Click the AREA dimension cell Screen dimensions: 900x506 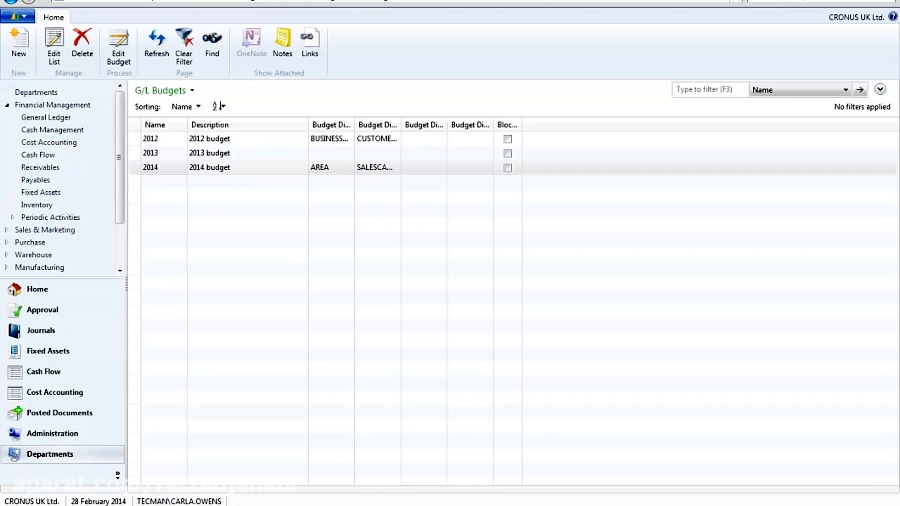click(x=331, y=168)
